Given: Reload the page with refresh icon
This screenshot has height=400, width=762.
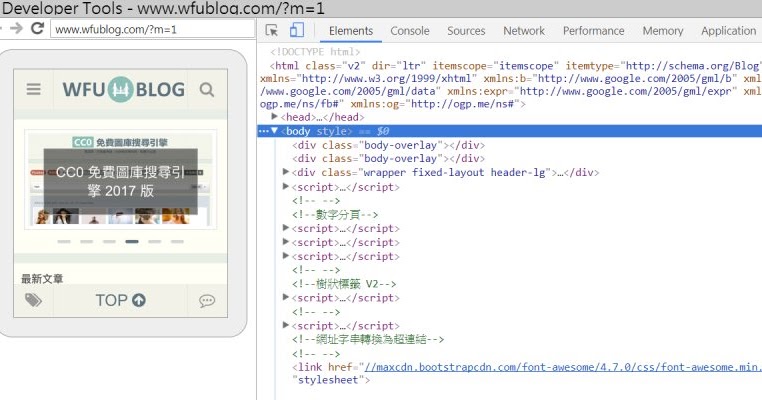Looking at the screenshot, I should point(37,28).
